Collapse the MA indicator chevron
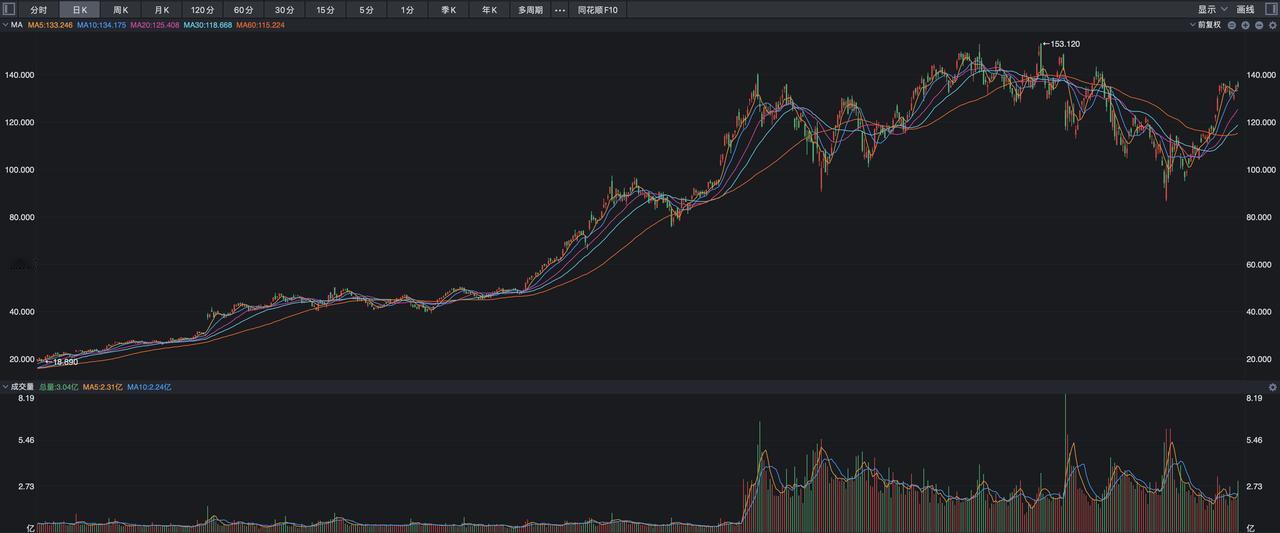 (x=5, y=25)
